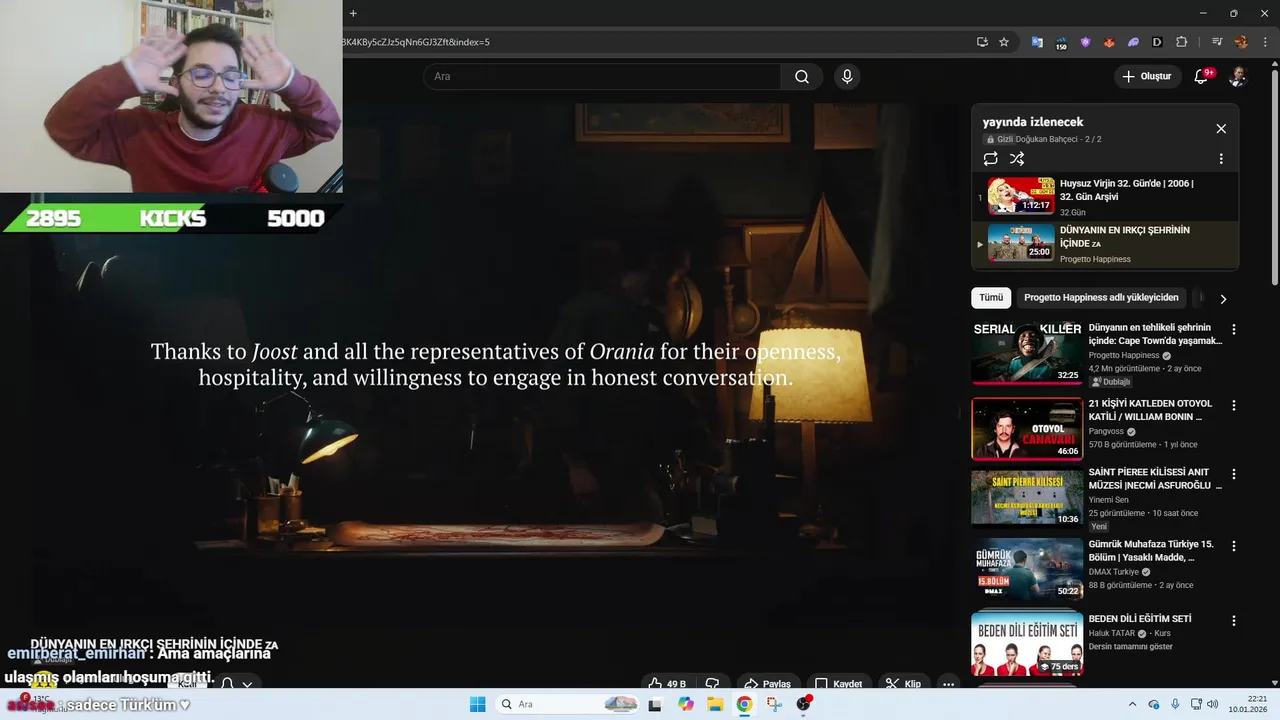The width and height of the screenshot is (1280, 720).
Task: Bookmark page with the star icon
Action: [x=1004, y=42]
